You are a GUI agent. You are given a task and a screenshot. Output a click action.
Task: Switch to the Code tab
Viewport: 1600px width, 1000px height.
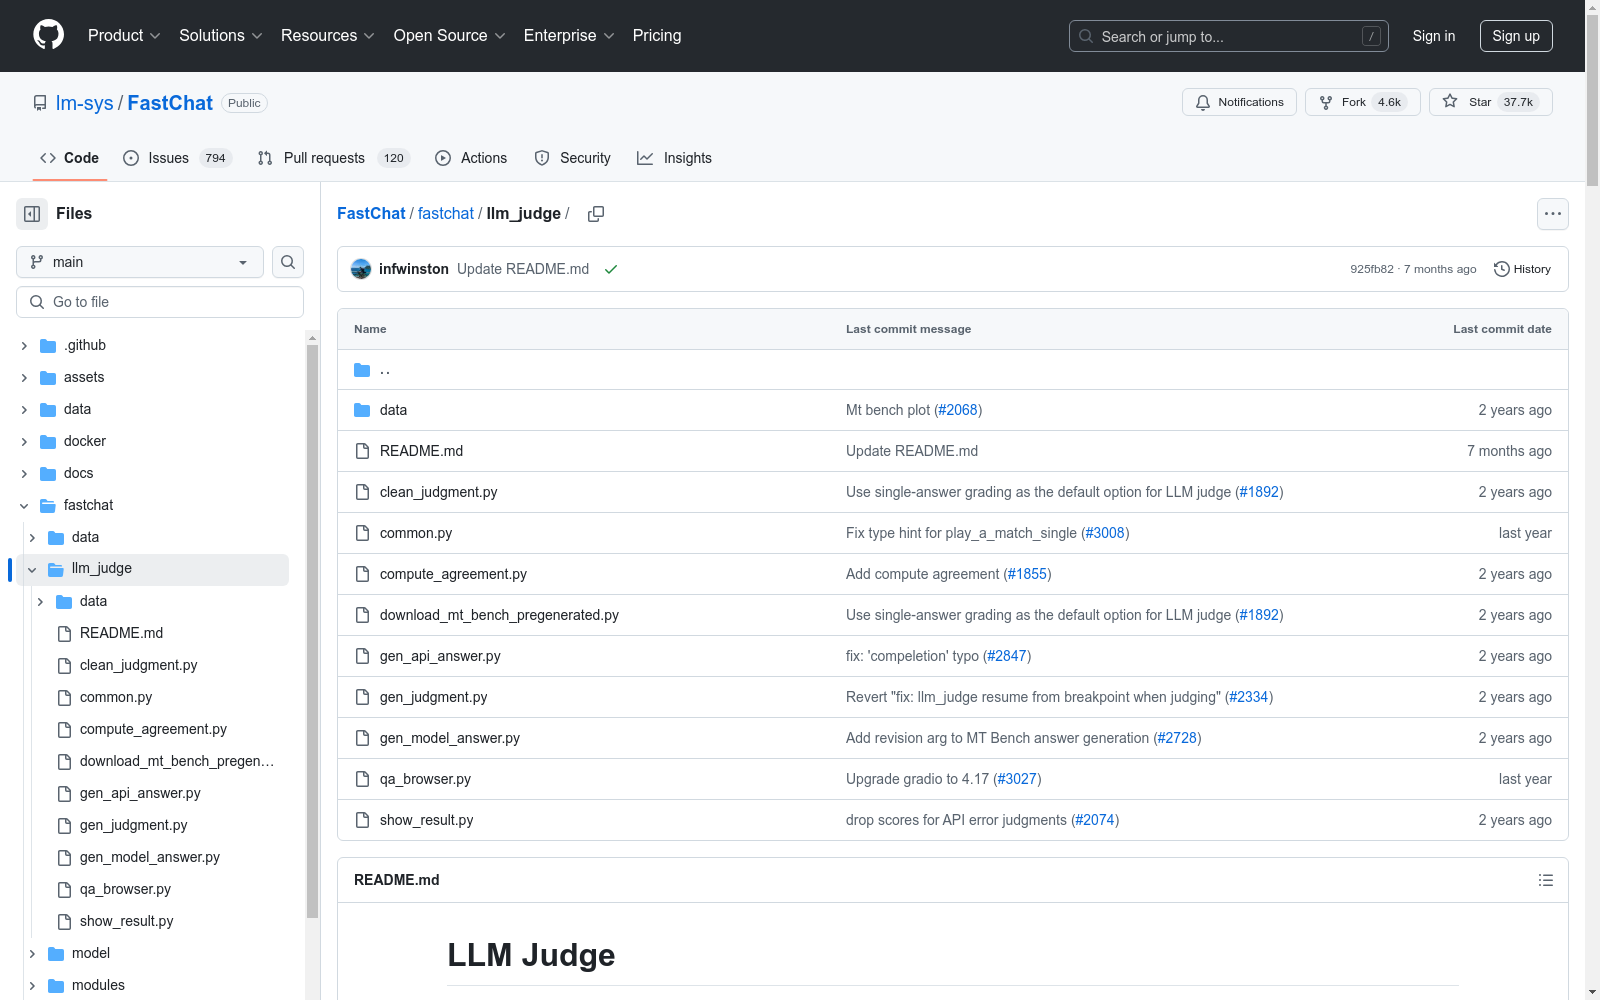click(70, 158)
